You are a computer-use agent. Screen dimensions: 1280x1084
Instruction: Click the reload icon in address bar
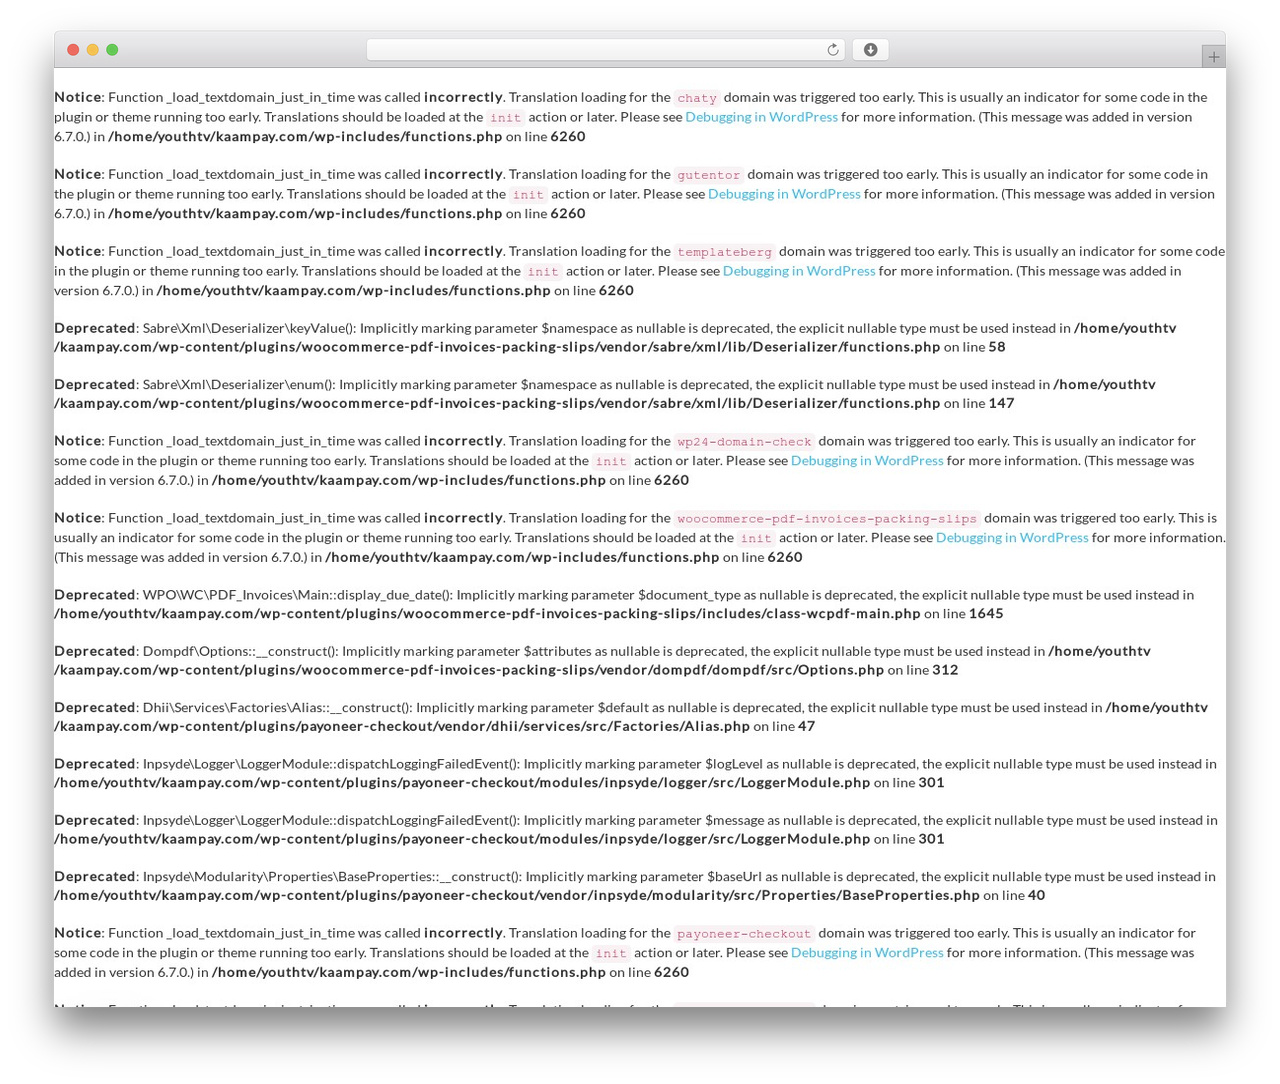[832, 50]
